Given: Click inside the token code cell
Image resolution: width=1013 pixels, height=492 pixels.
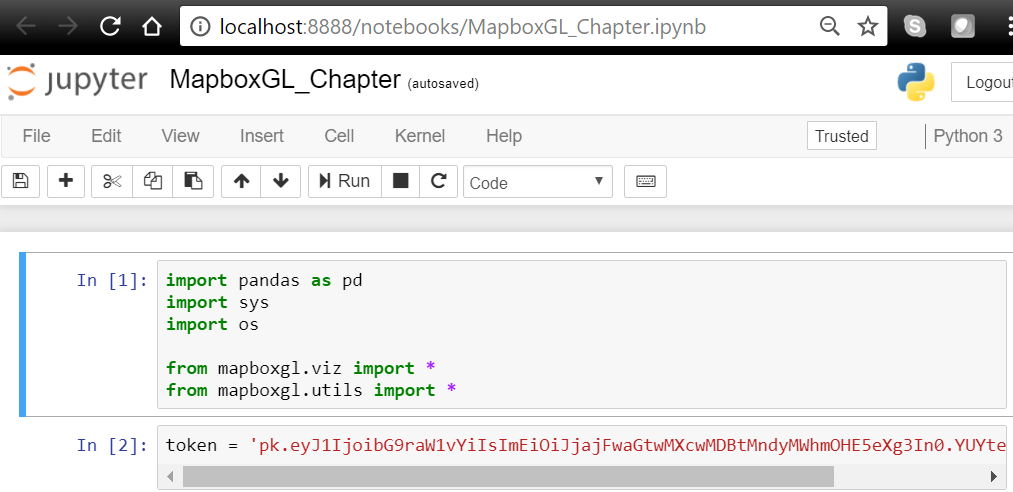Looking at the screenshot, I should tap(581, 445).
